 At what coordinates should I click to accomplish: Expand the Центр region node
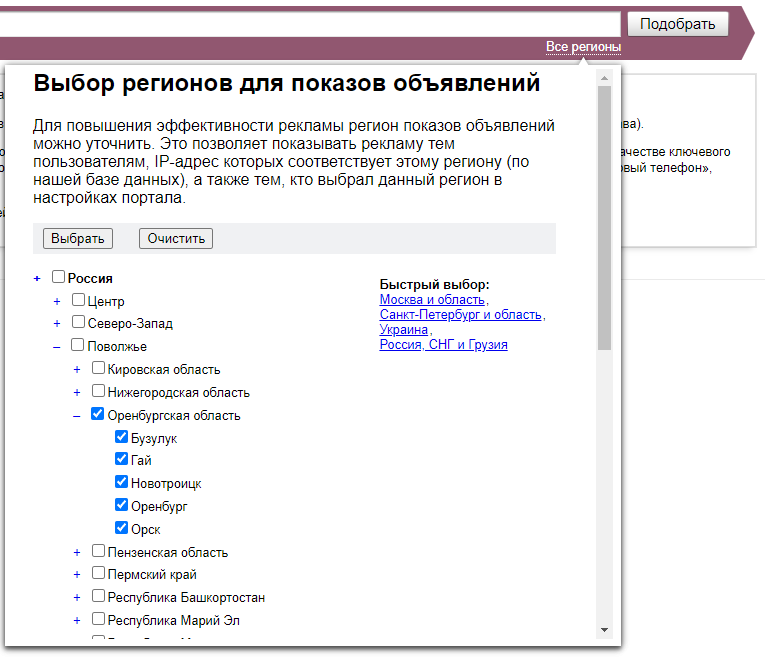57,301
